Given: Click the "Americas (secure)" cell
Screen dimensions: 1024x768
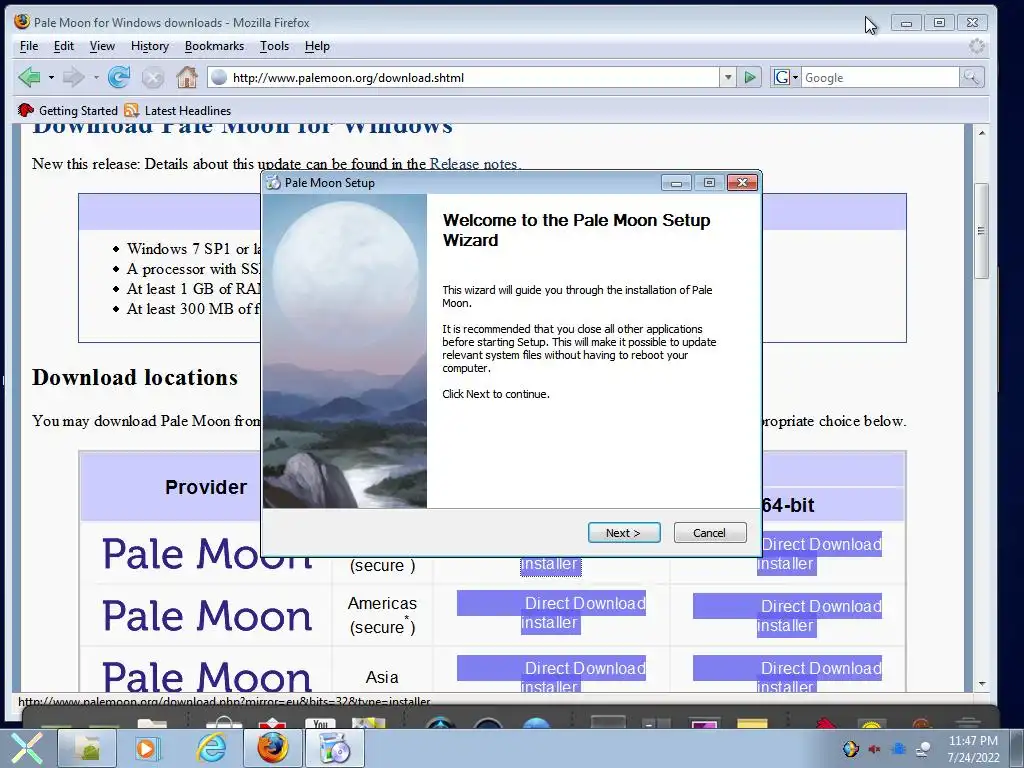Looking at the screenshot, I should (x=382, y=615).
